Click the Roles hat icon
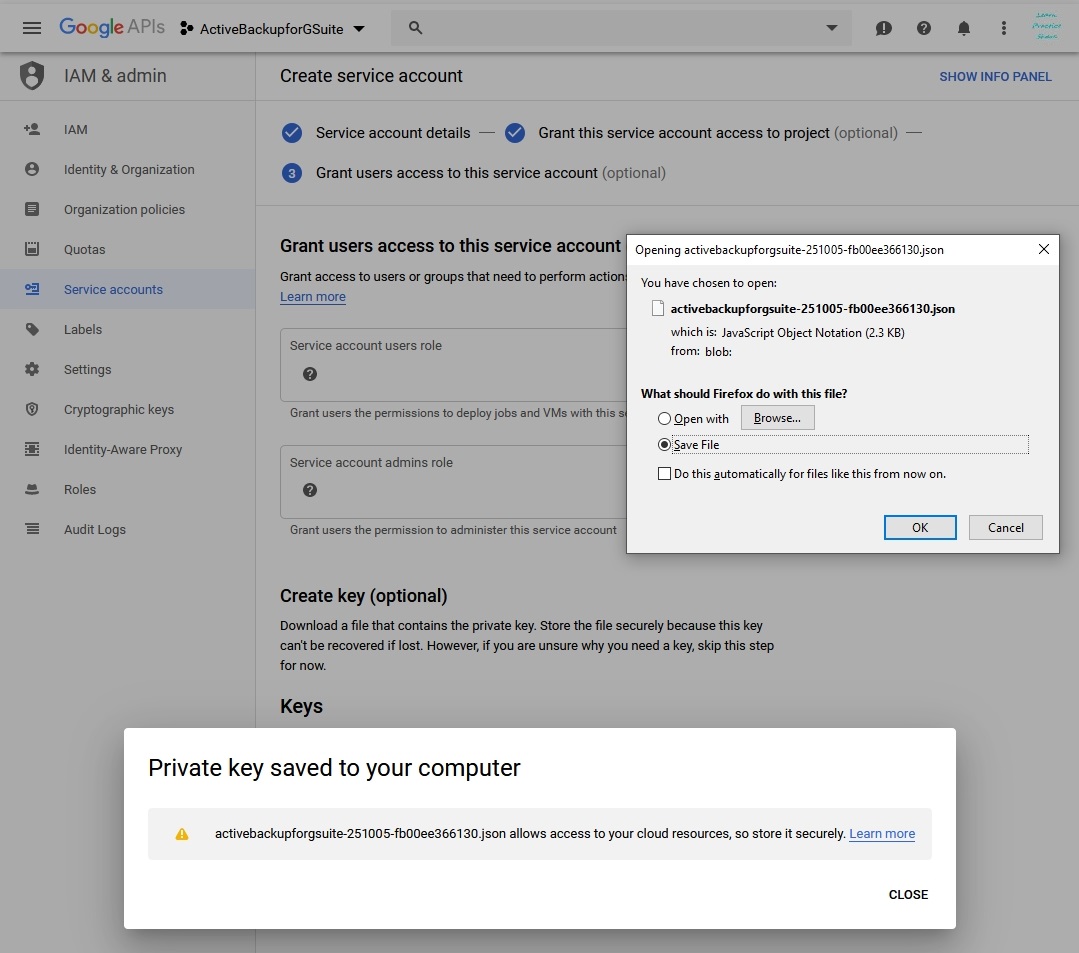The height and width of the screenshot is (953, 1079). 32,489
